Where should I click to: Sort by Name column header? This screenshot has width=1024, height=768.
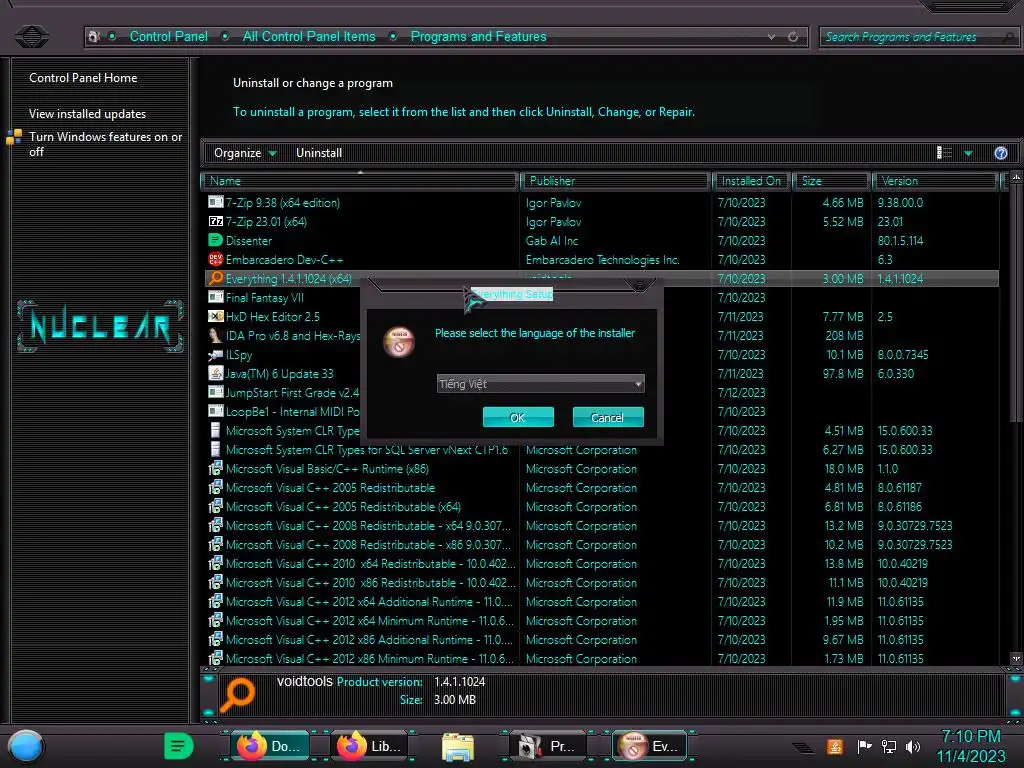pyautogui.click(x=360, y=181)
